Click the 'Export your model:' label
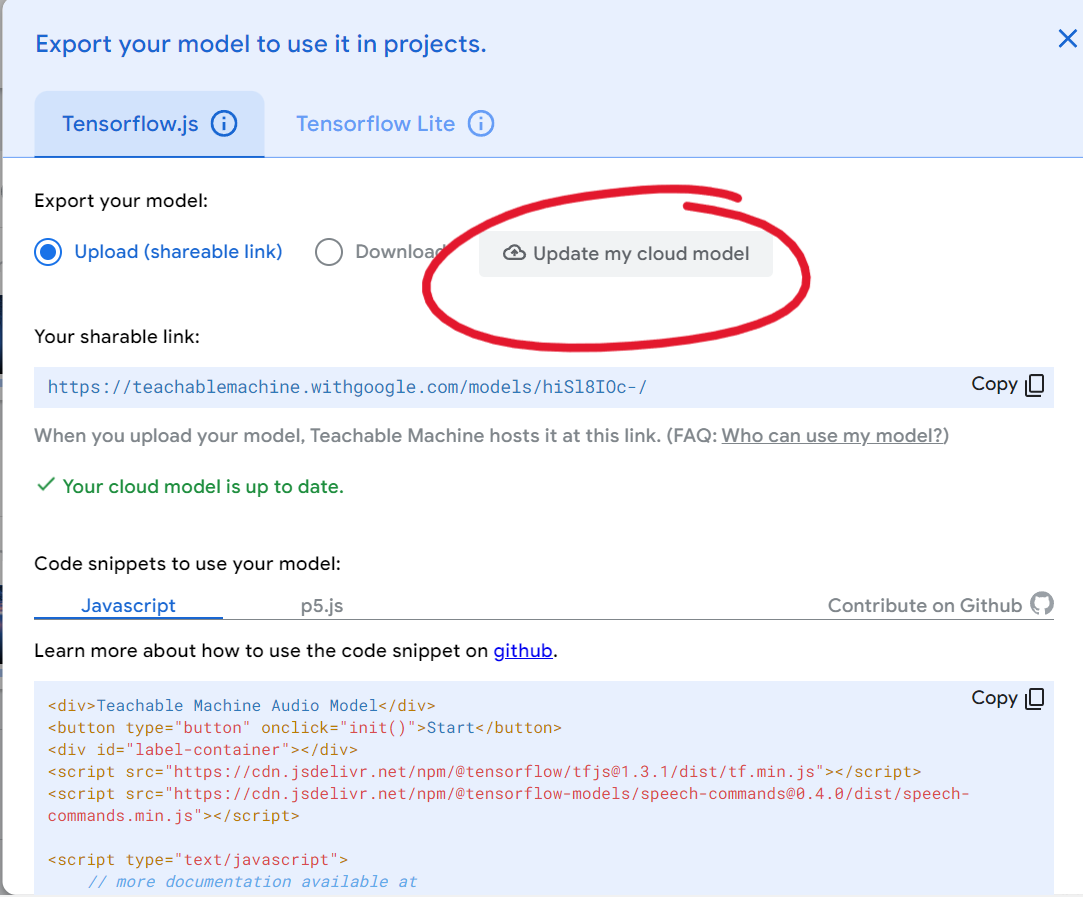 tap(121, 201)
